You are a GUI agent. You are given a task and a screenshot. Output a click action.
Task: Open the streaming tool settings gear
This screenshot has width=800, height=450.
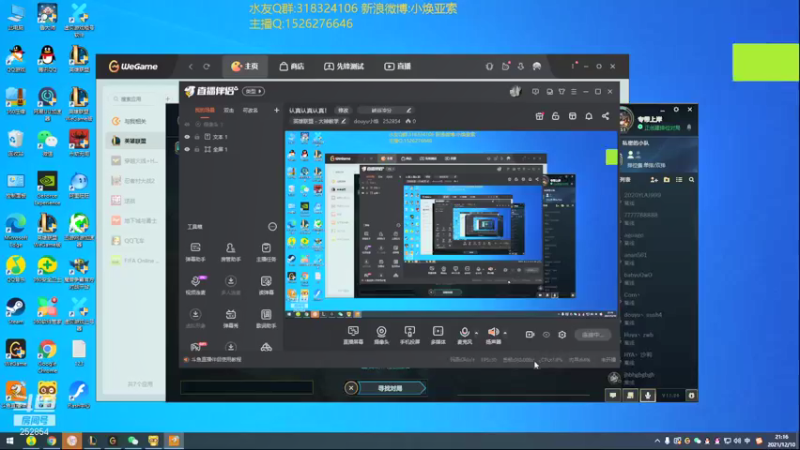[x=562, y=335]
